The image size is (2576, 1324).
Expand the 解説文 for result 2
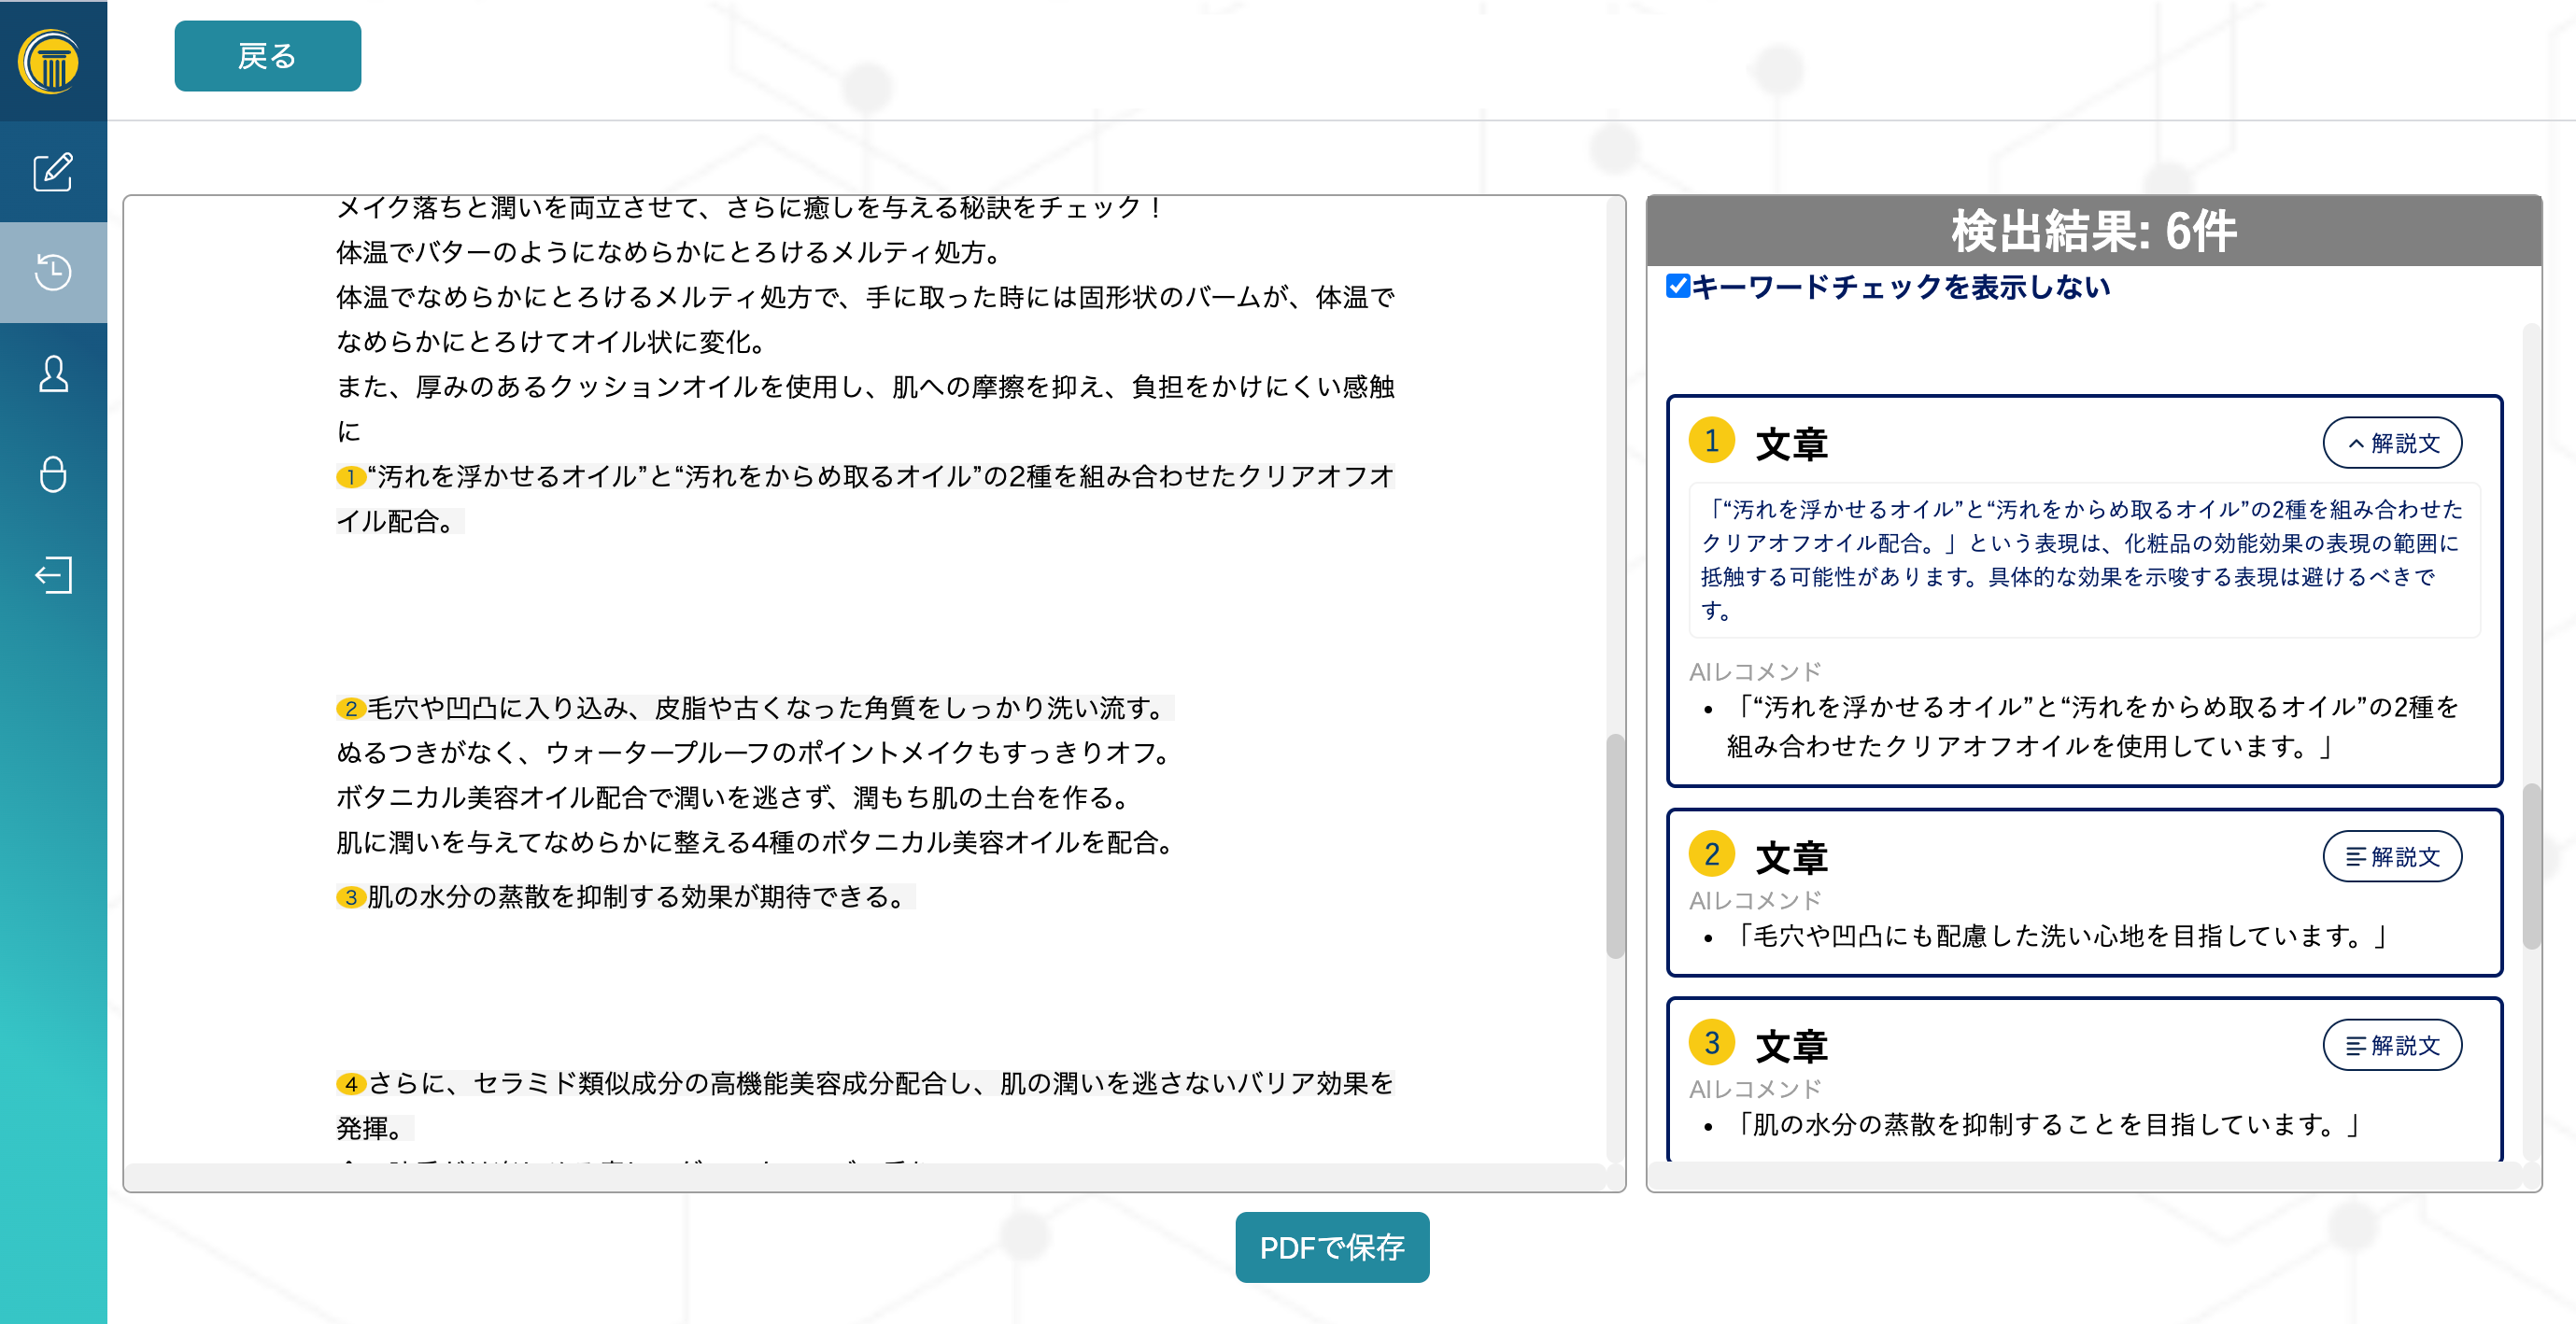pos(2391,857)
